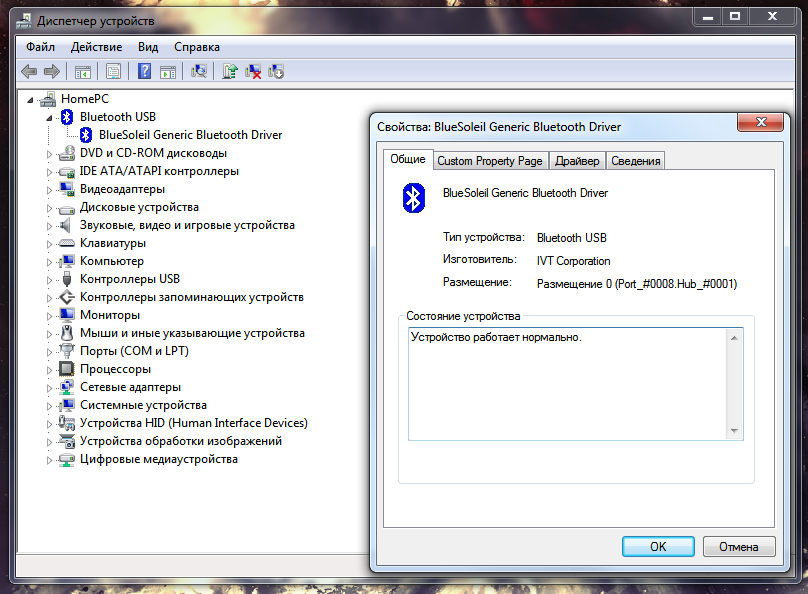
Task: Select the Устройства HID icon
Action: pos(66,423)
